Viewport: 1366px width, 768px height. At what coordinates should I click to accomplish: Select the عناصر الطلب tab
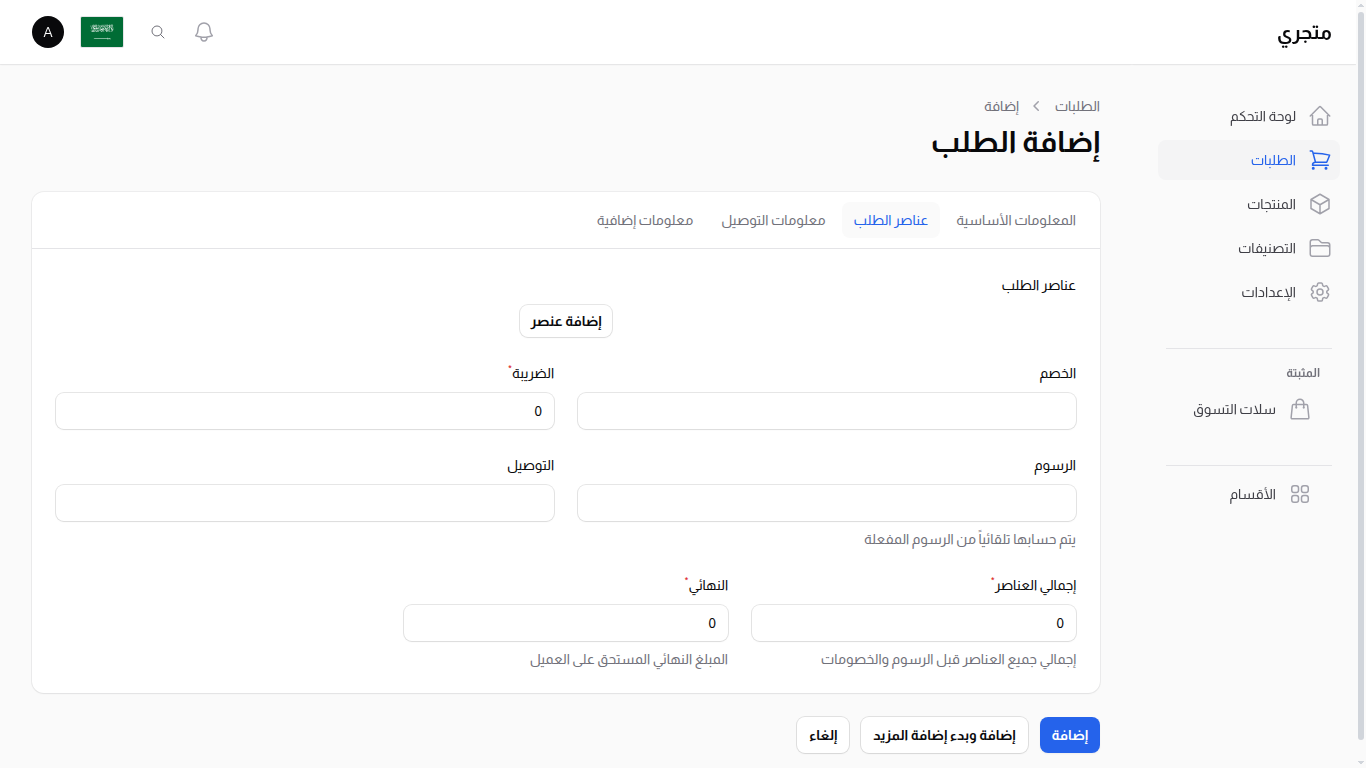[890, 220]
